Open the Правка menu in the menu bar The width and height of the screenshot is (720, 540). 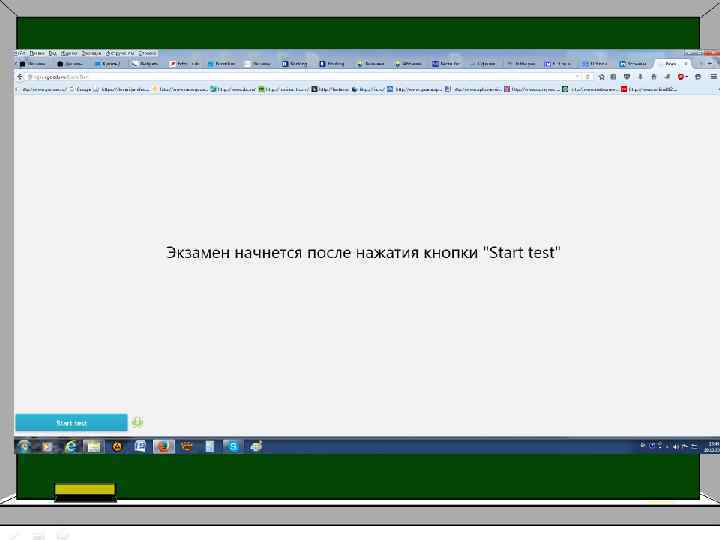click(x=37, y=53)
